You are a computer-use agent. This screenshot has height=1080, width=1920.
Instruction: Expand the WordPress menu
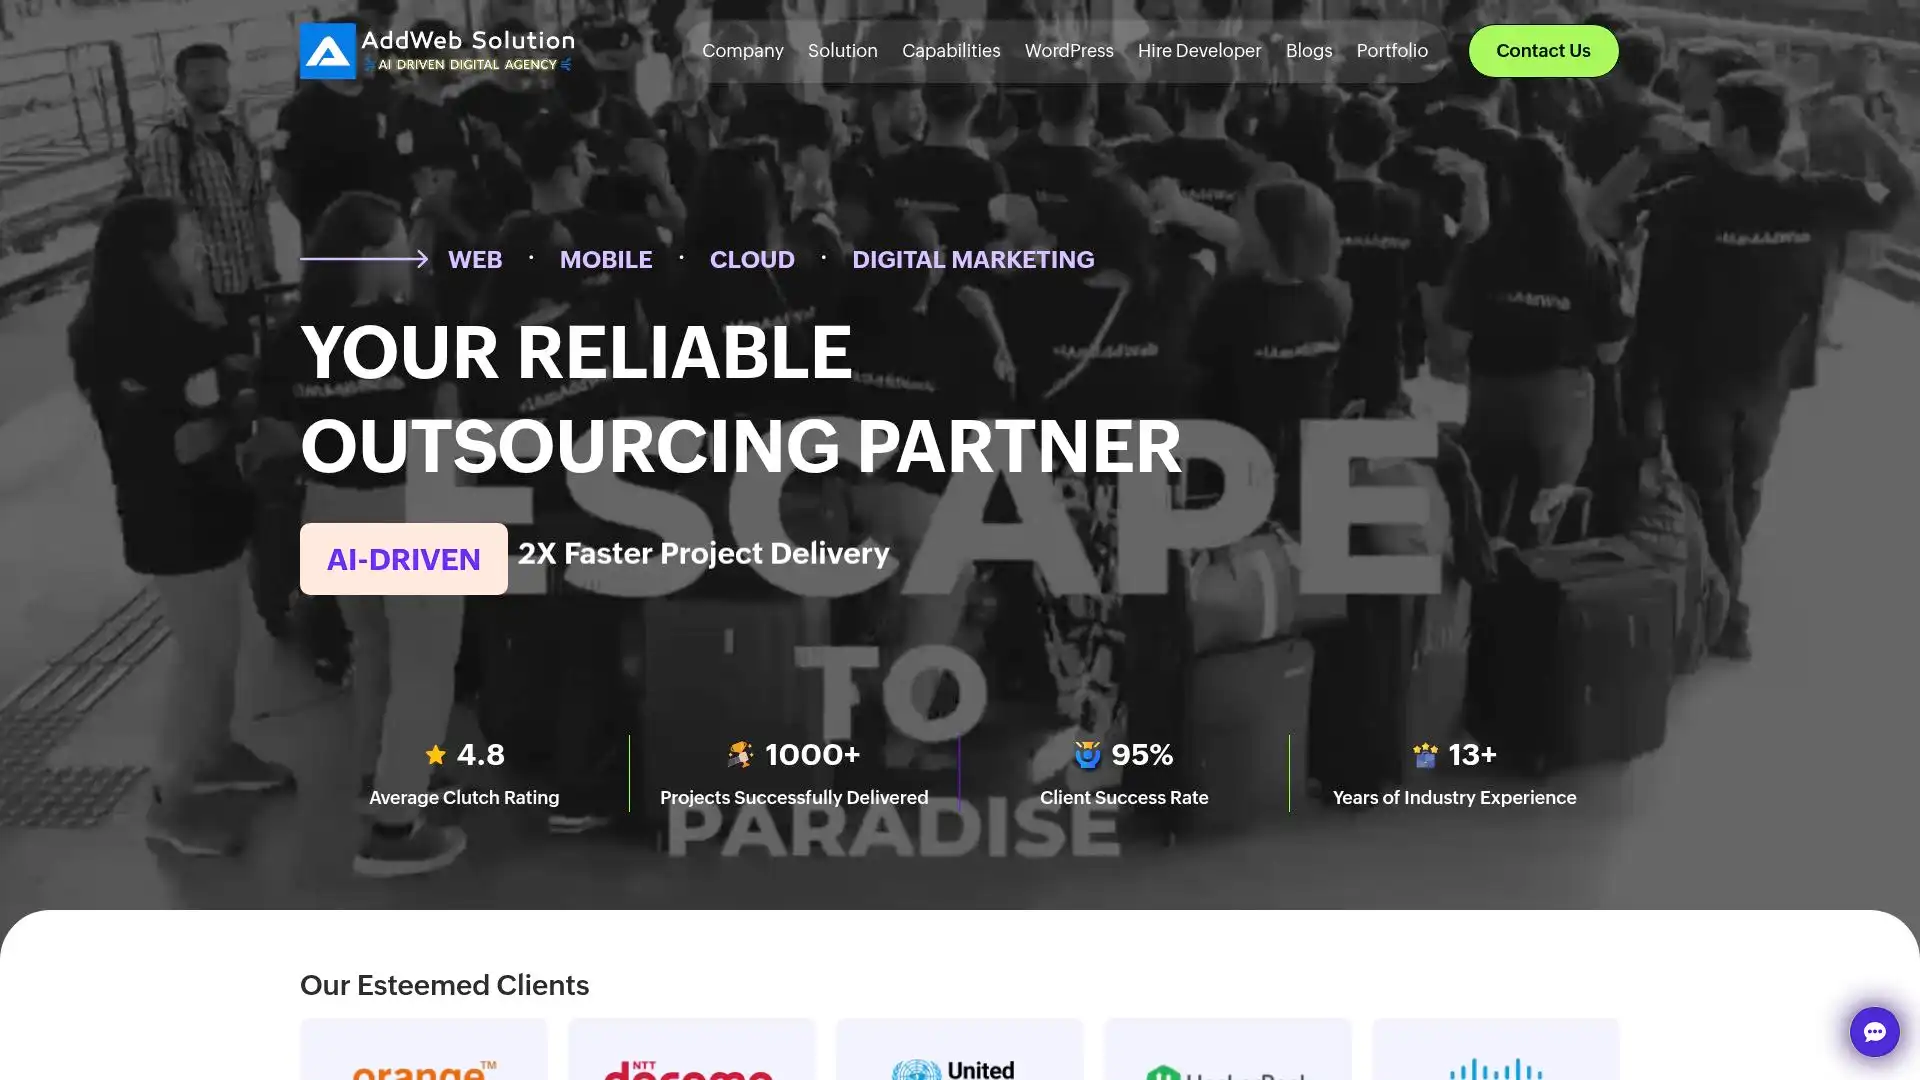point(1069,51)
